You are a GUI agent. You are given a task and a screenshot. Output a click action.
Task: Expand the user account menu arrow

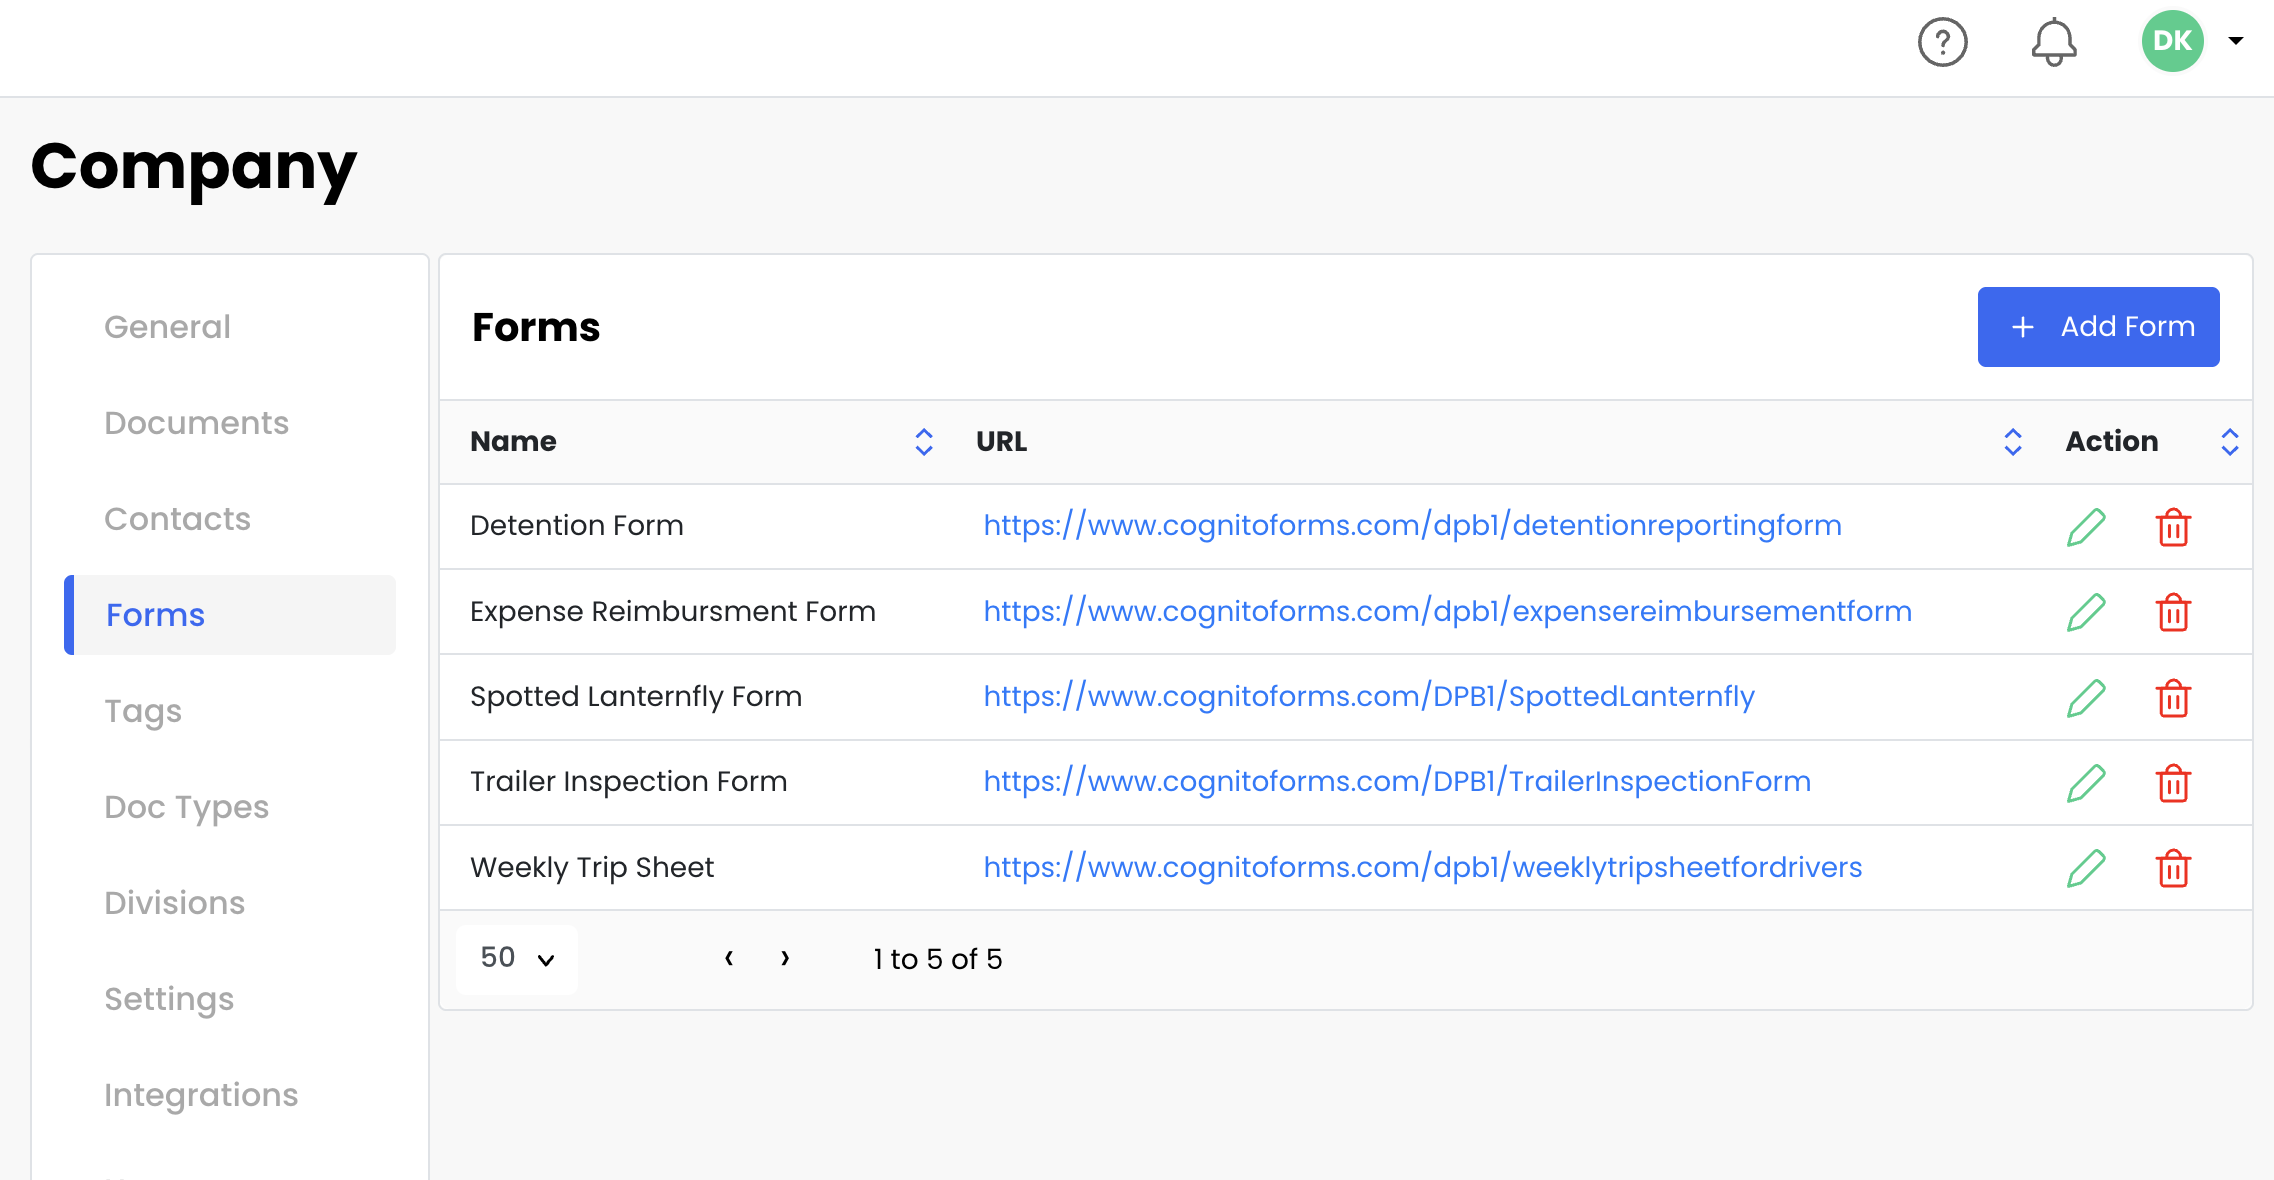click(2236, 41)
